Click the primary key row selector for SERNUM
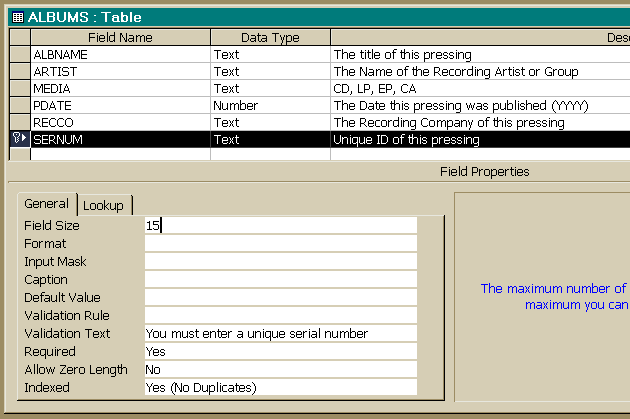Screen dimensions: 630x419 click(20, 139)
